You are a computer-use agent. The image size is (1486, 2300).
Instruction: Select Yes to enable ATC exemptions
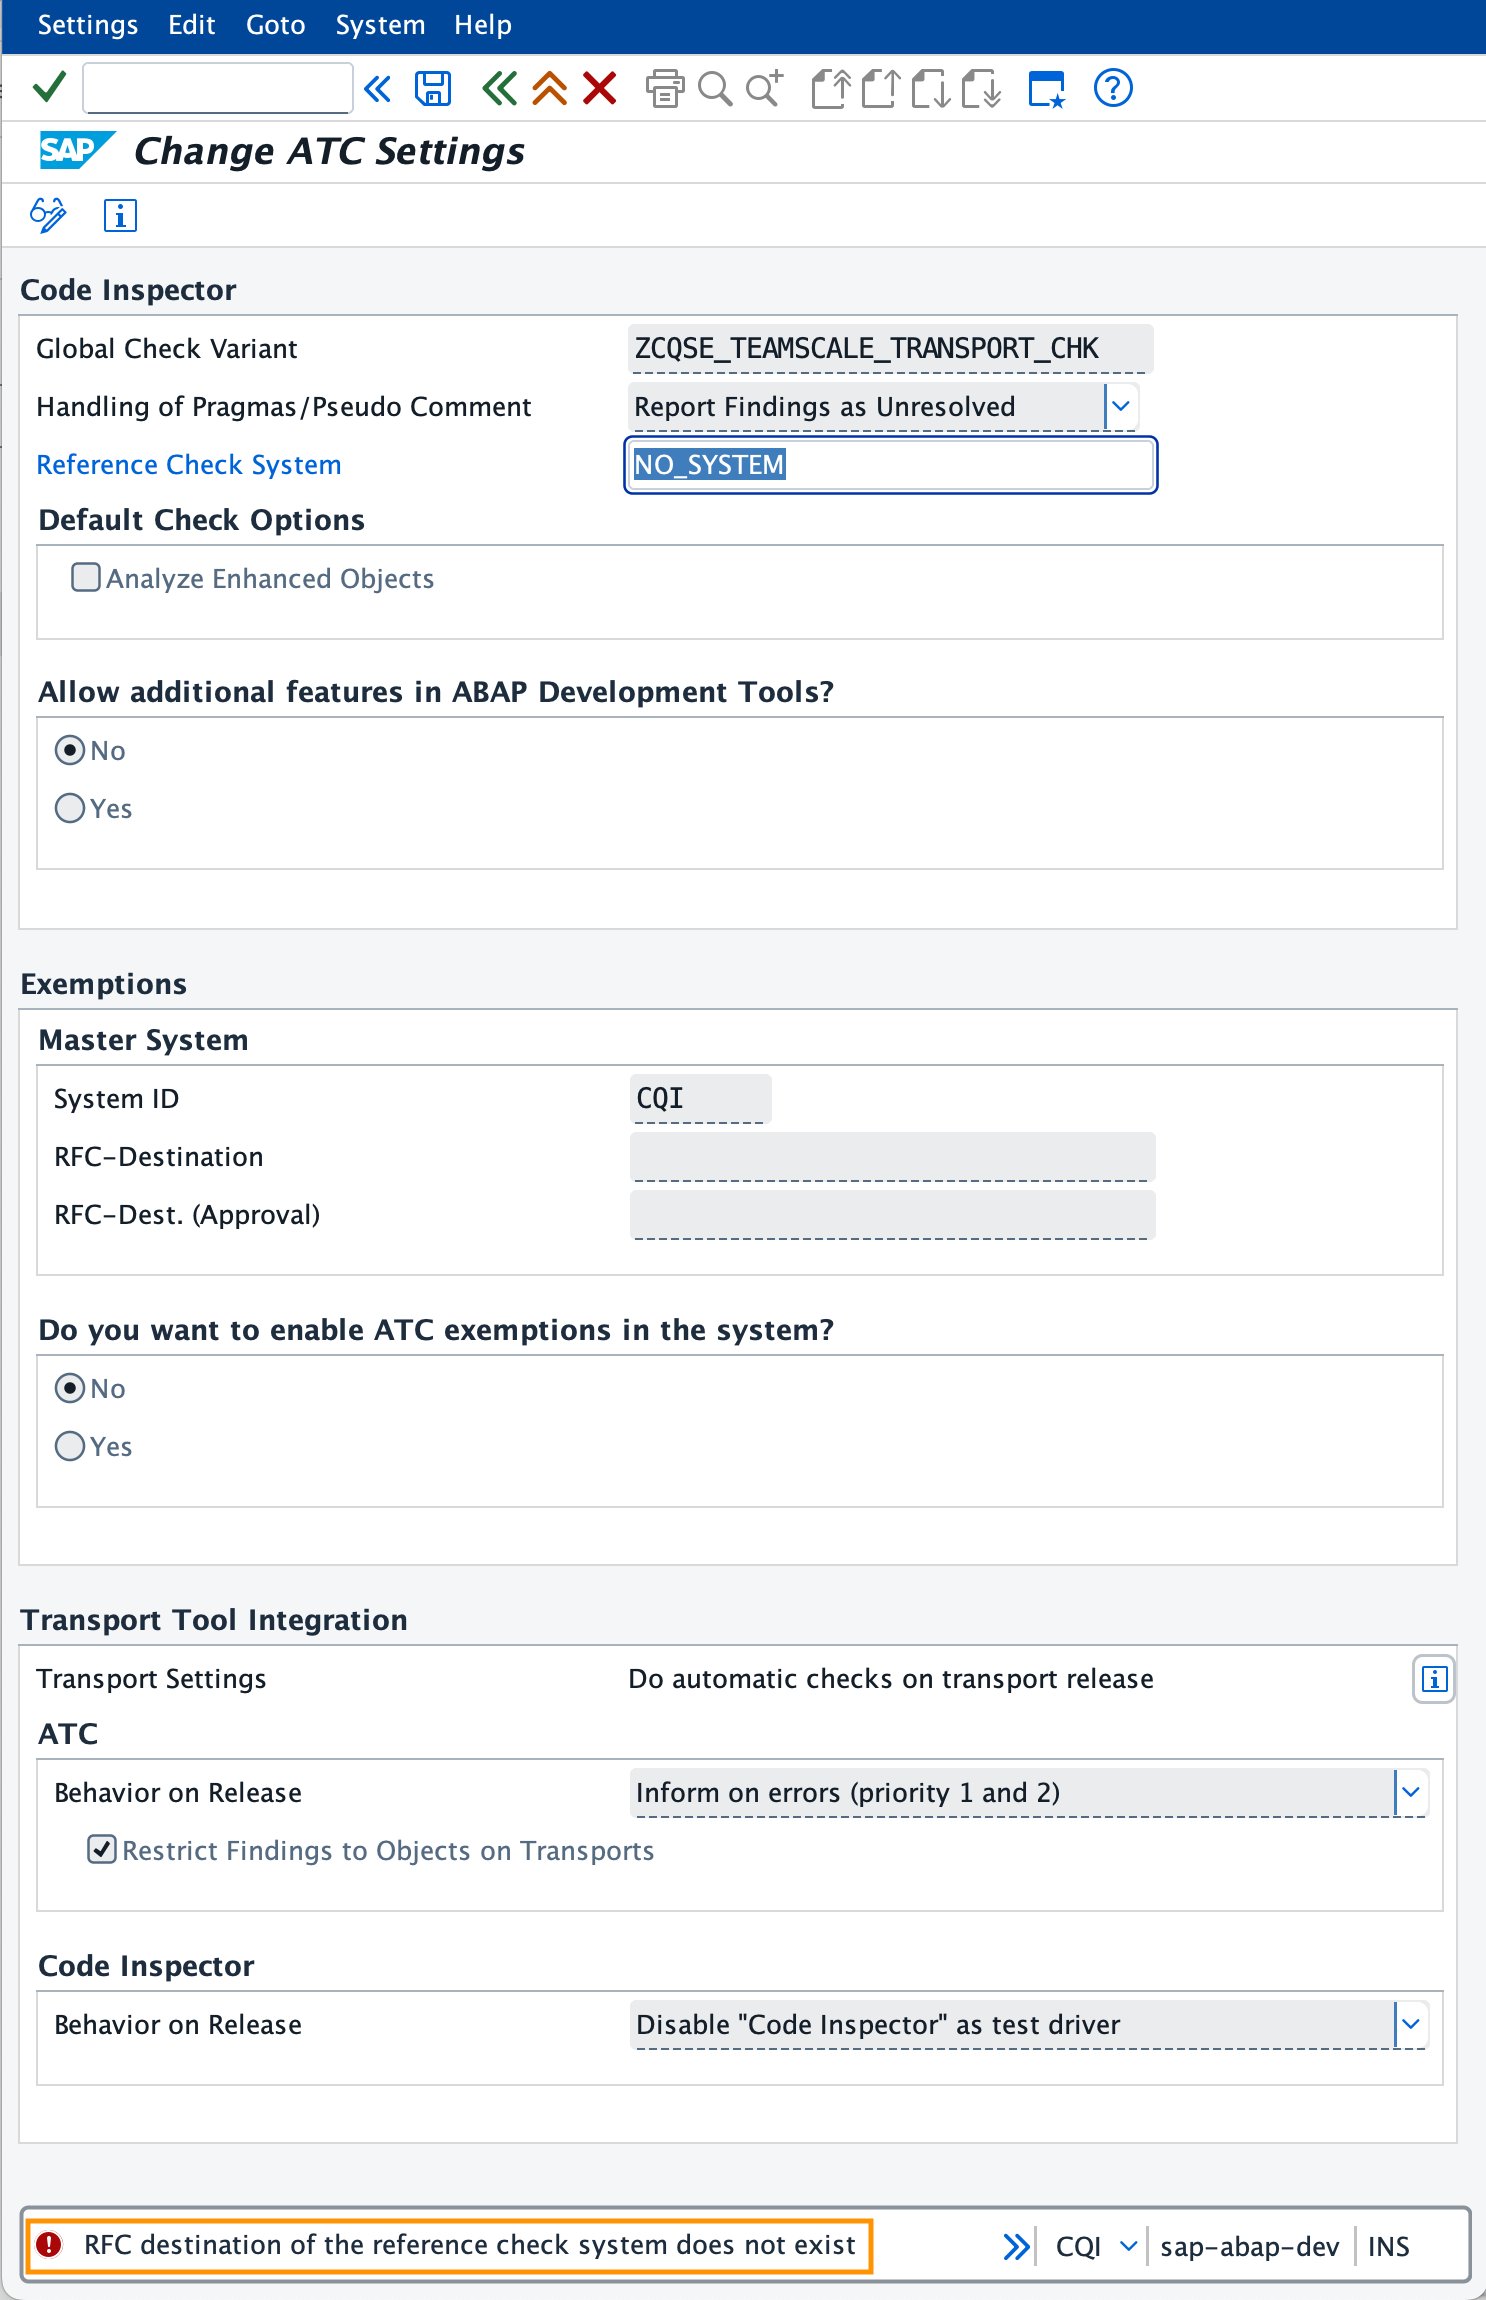70,1446
